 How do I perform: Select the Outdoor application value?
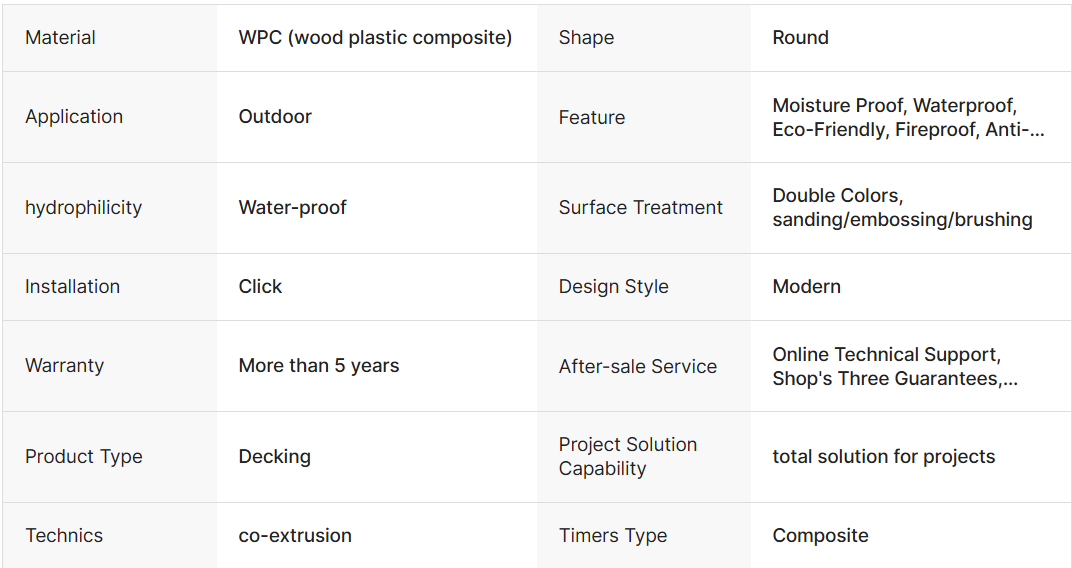click(x=275, y=117)
